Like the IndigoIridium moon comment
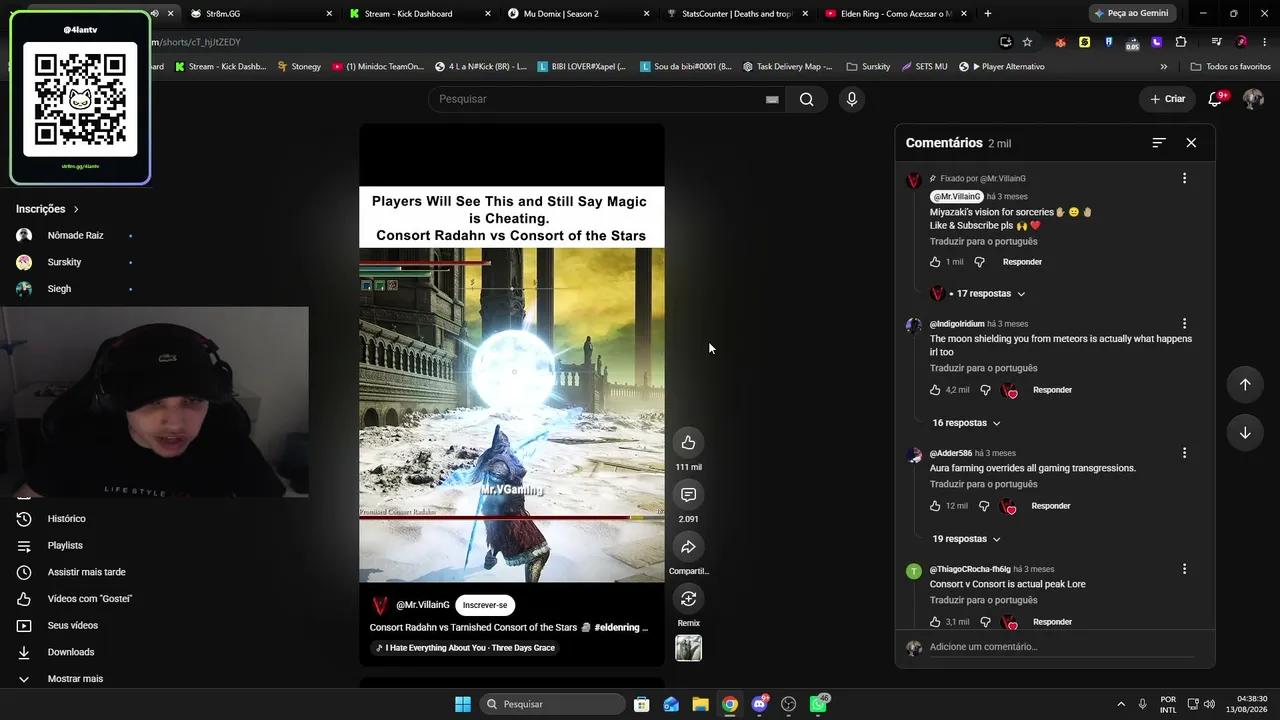 (936, 390)
